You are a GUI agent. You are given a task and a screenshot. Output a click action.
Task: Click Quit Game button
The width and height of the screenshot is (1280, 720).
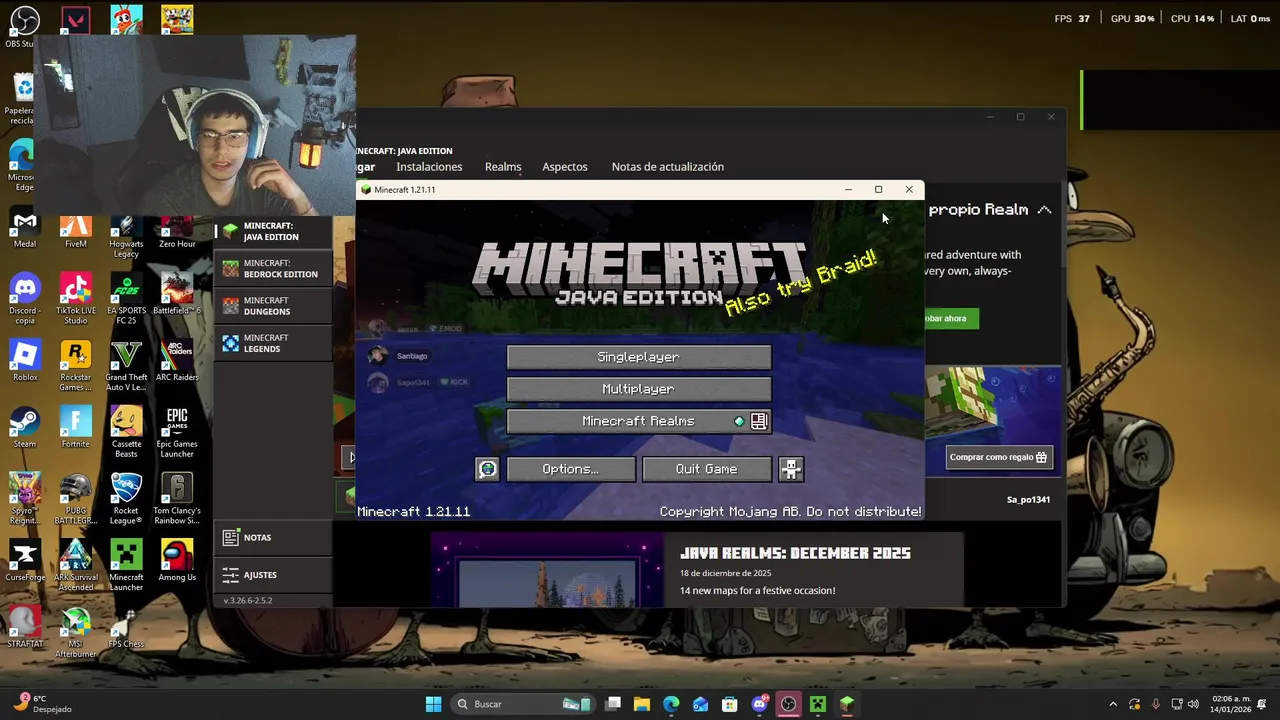[706, 469]
